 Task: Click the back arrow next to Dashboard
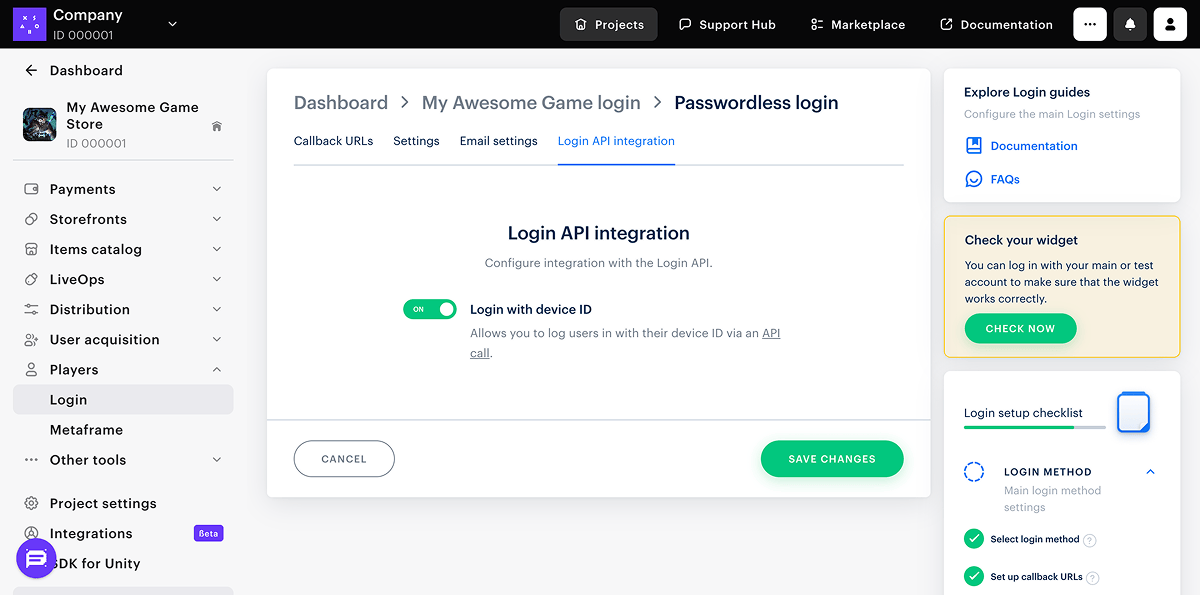31,71
